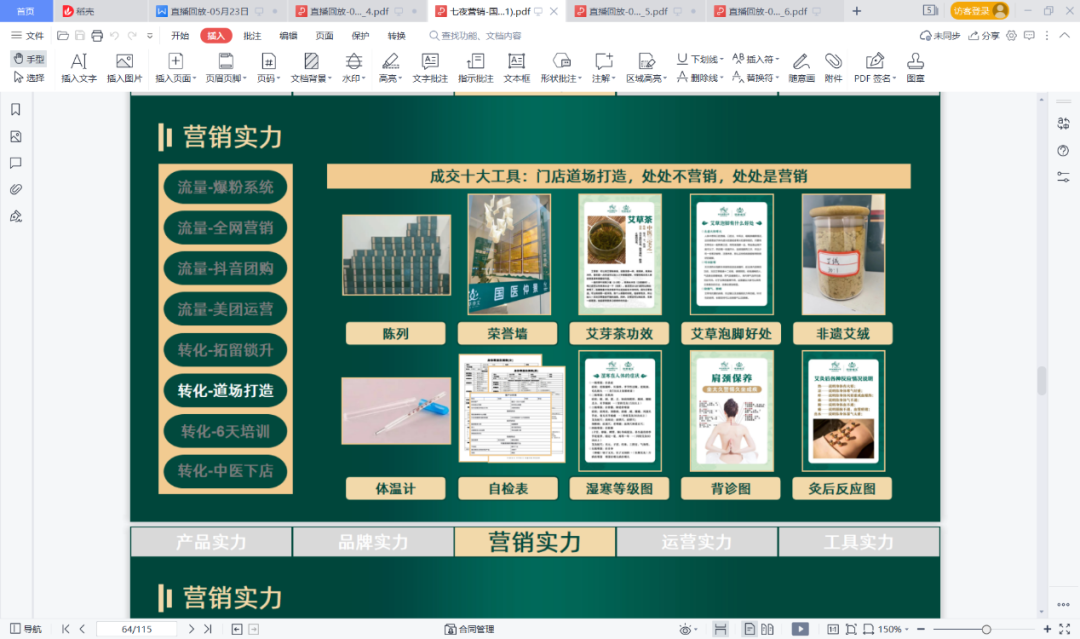This screenshot has width=1080, height=639.
Task: Click the zoom in plus button
Action: click(1047, 629)
